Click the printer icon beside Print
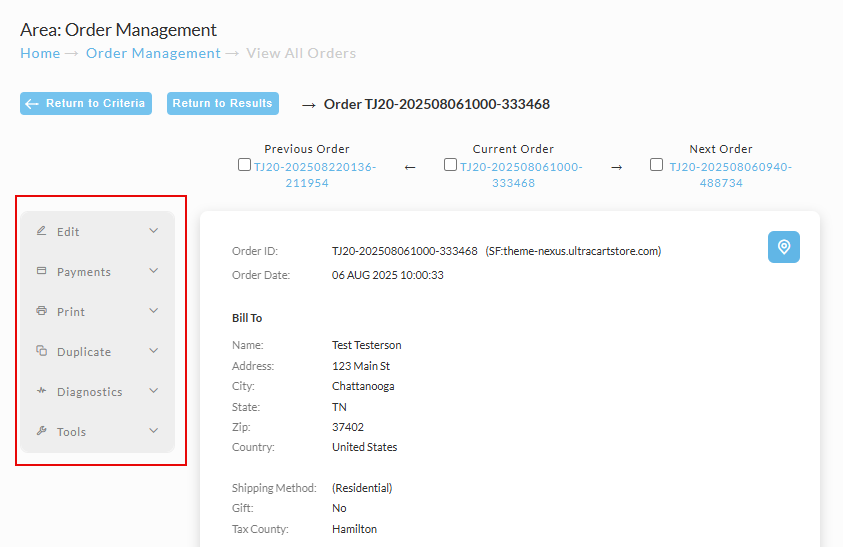Screen dimensions: 843x547 tap(41, 310)
